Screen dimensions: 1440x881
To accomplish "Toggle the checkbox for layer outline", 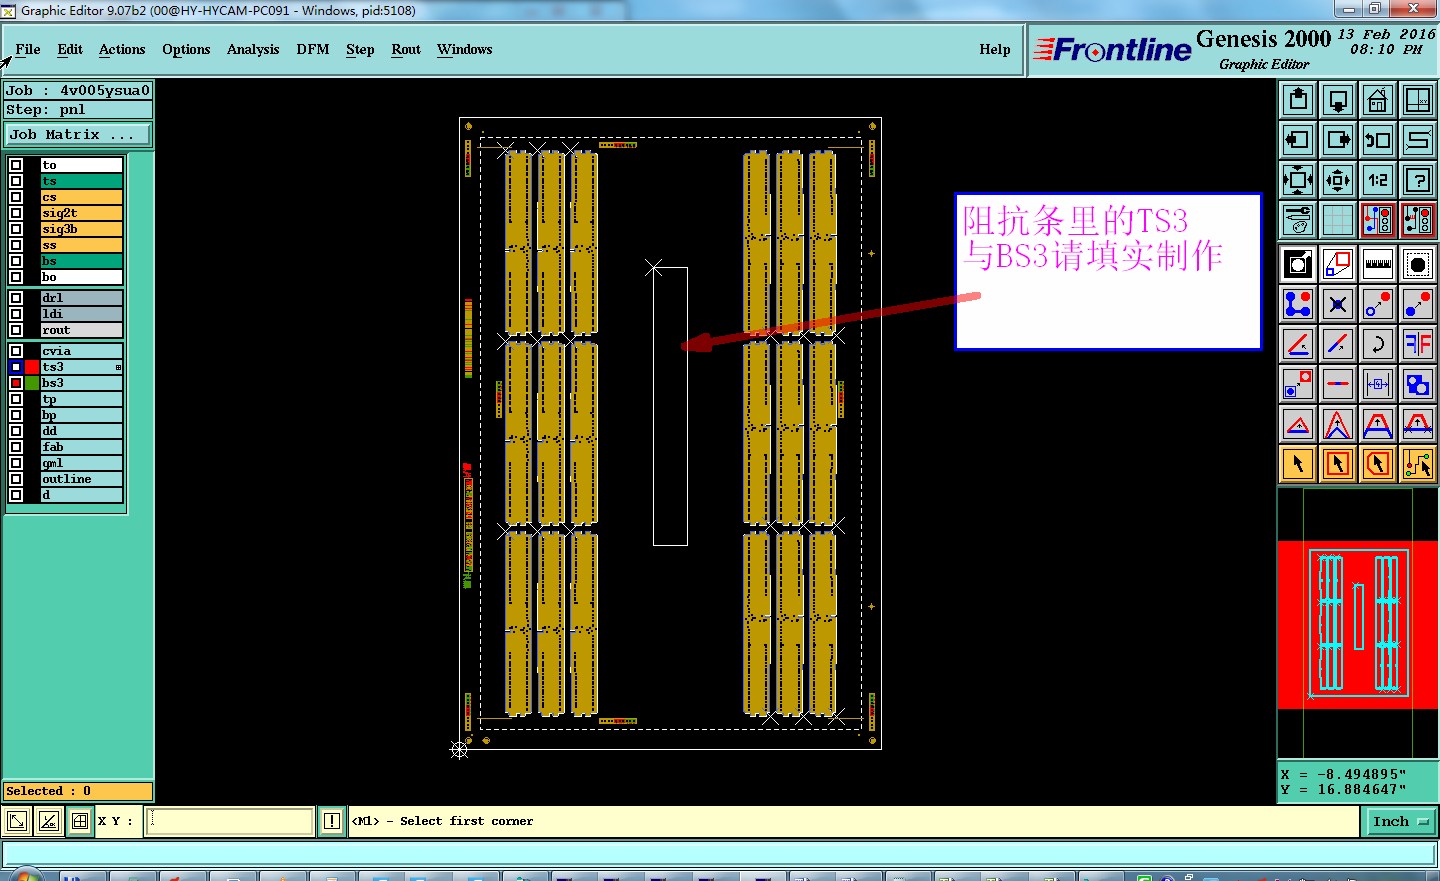I will point(16,479).
